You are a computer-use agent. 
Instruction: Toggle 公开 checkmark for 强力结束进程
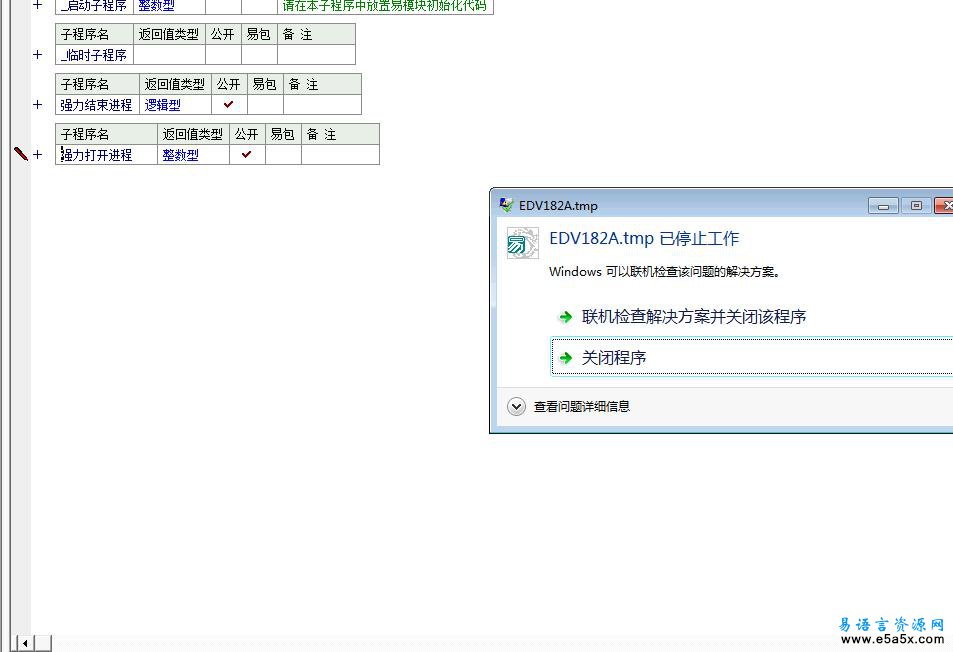click(229, 105)
